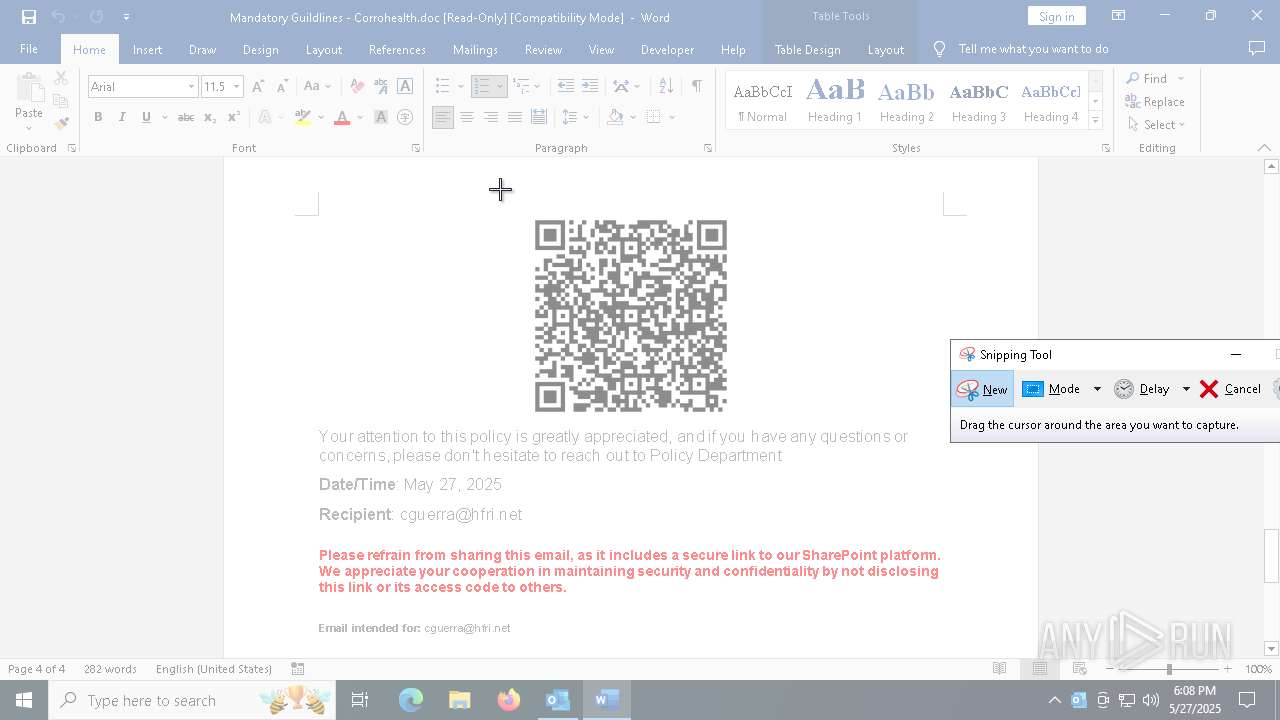The height and width of the screenshot is (720, 1280).
Task: Click the character shading icon
Action: click(x=381, y=117)
